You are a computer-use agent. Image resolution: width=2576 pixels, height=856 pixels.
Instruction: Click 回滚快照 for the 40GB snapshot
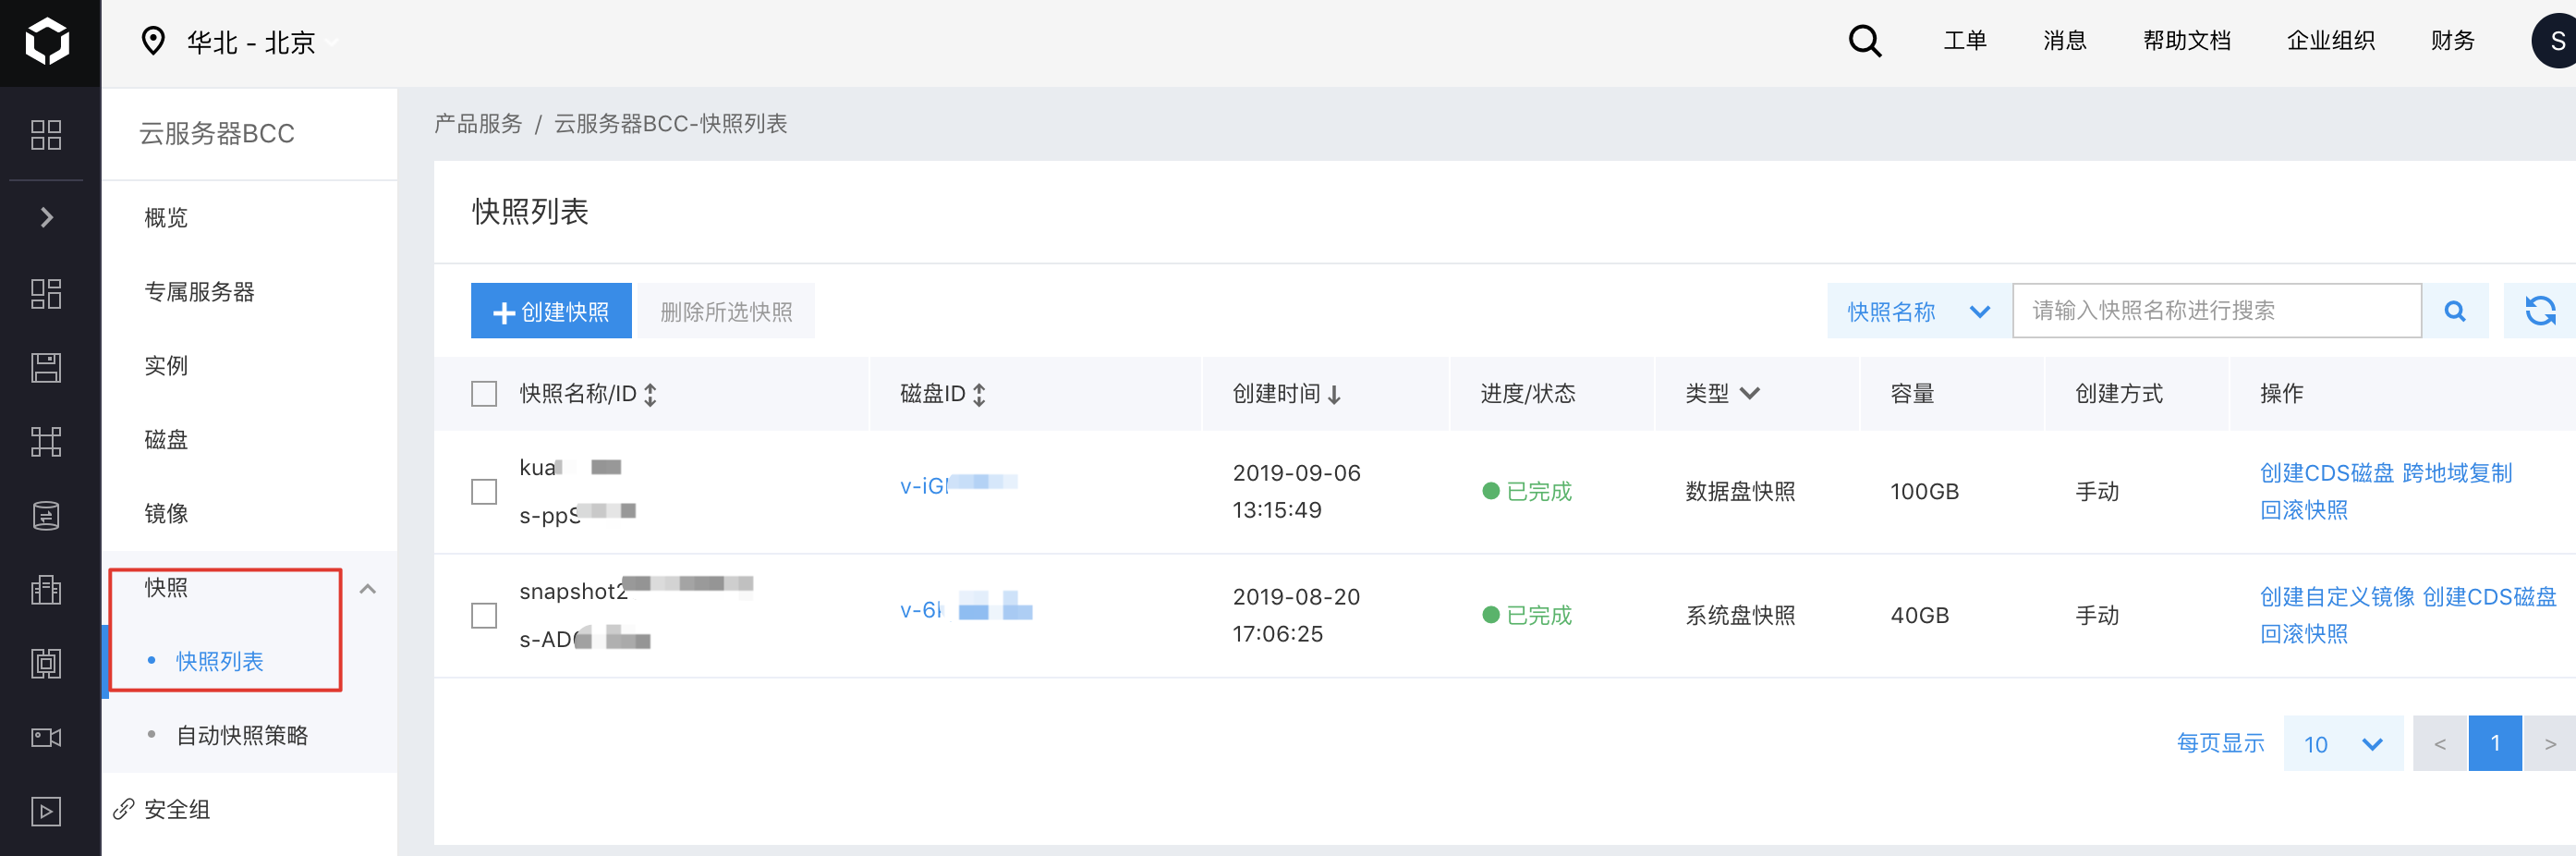click(x=2304, y=634)
